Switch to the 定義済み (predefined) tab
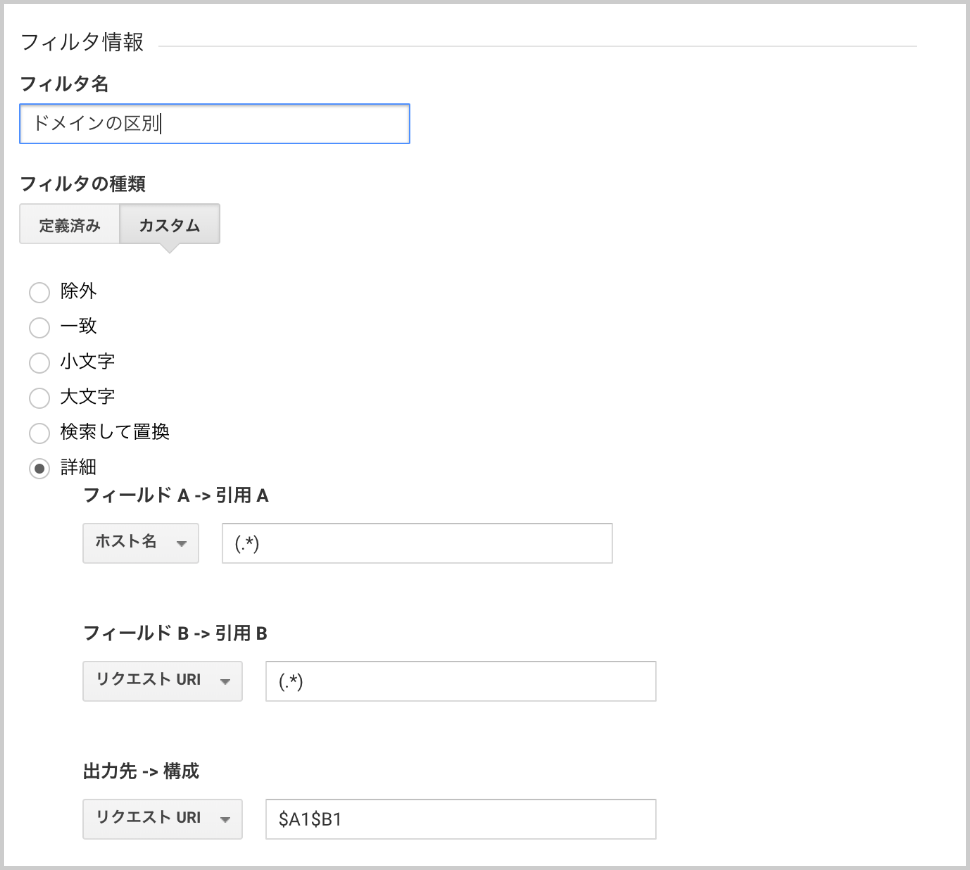 point(68,224)
